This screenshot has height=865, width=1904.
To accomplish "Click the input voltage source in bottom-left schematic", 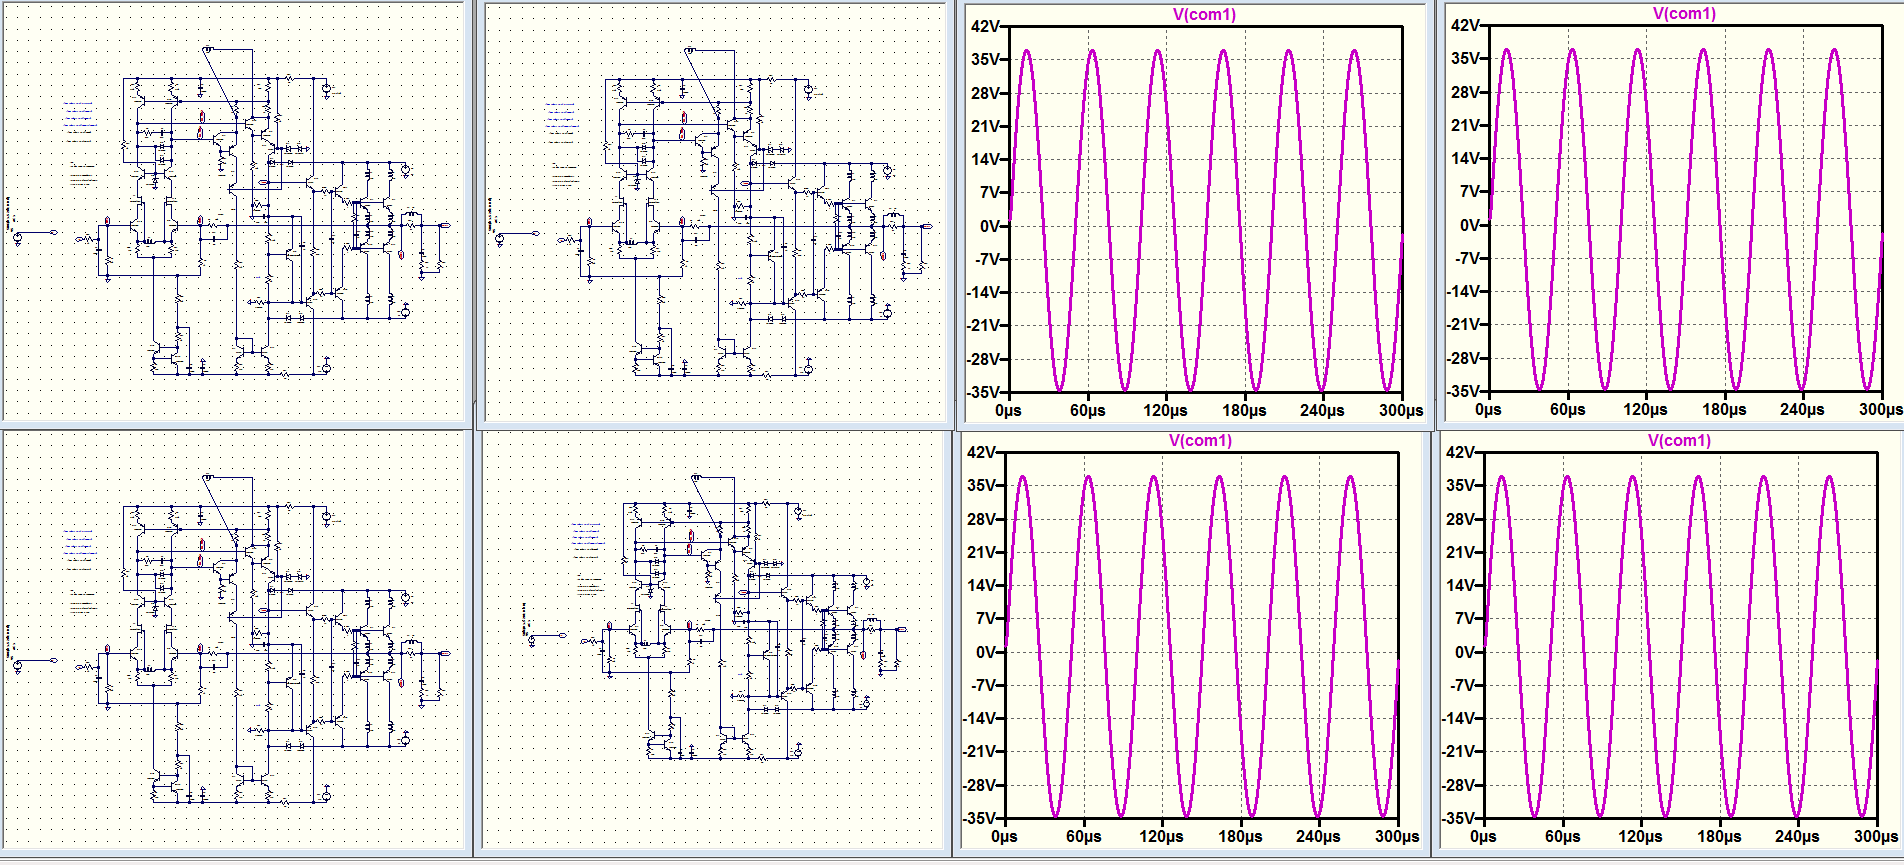I will (x=17, y=663).
